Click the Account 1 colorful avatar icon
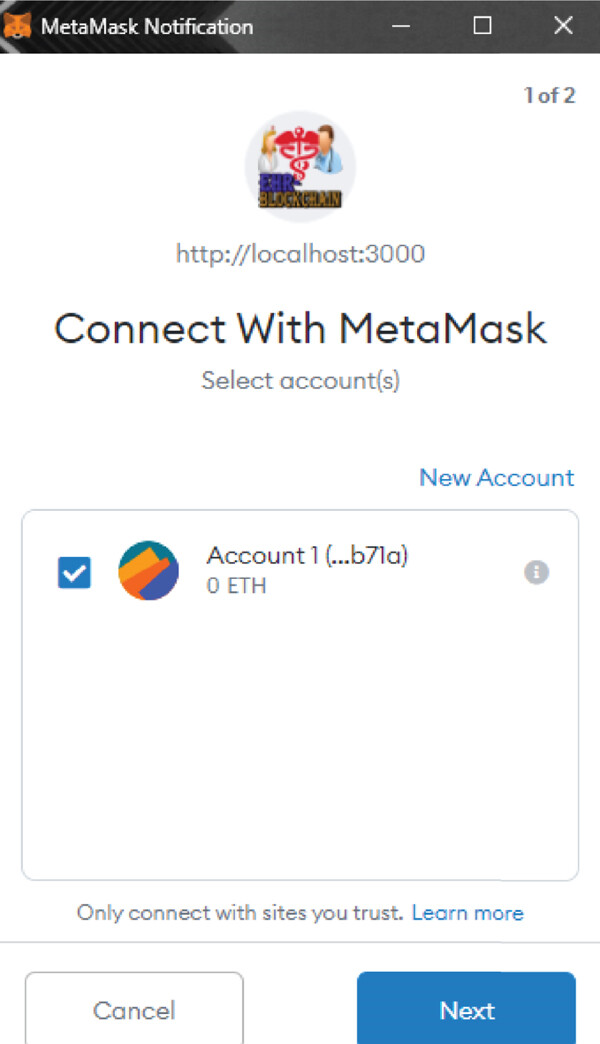Screen dimensions: 600x1044 click(149, 571)
